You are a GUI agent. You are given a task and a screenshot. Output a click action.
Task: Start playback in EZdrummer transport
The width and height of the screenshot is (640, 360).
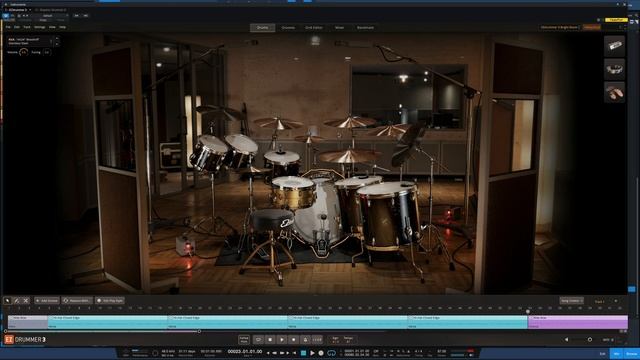click(282, 339)
